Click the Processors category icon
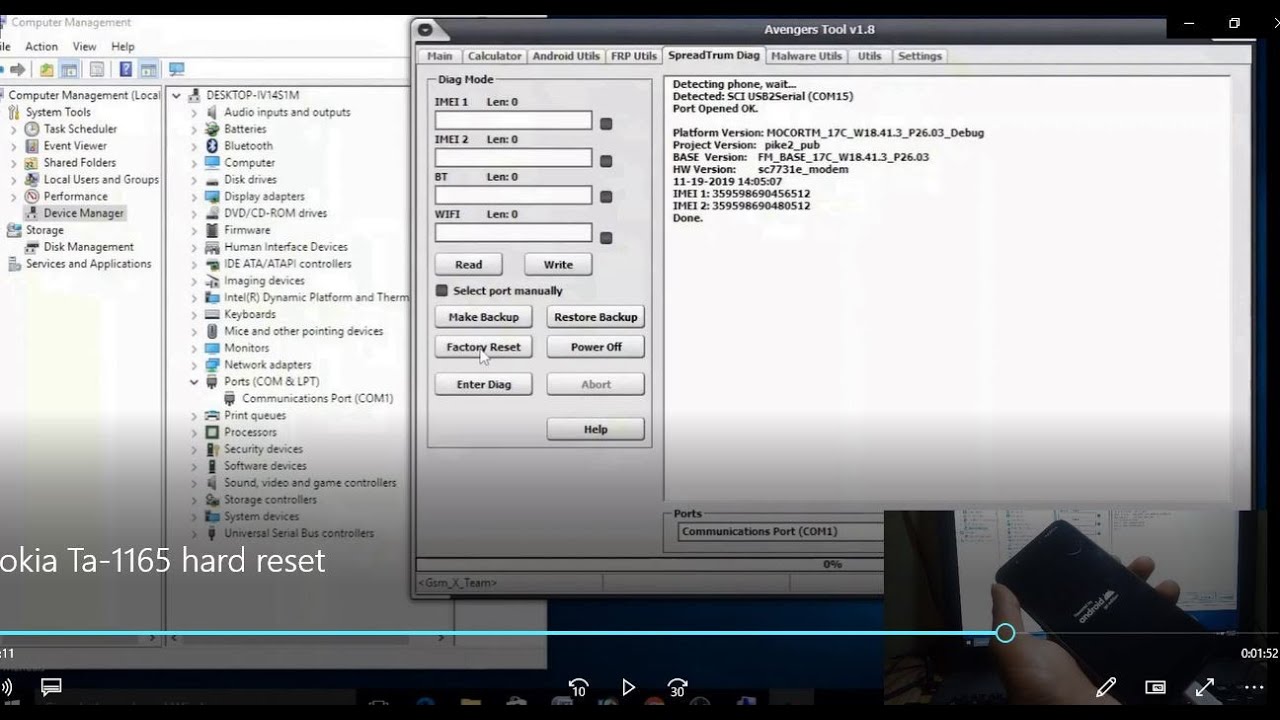1280x720 pixels. pos(212,432)
